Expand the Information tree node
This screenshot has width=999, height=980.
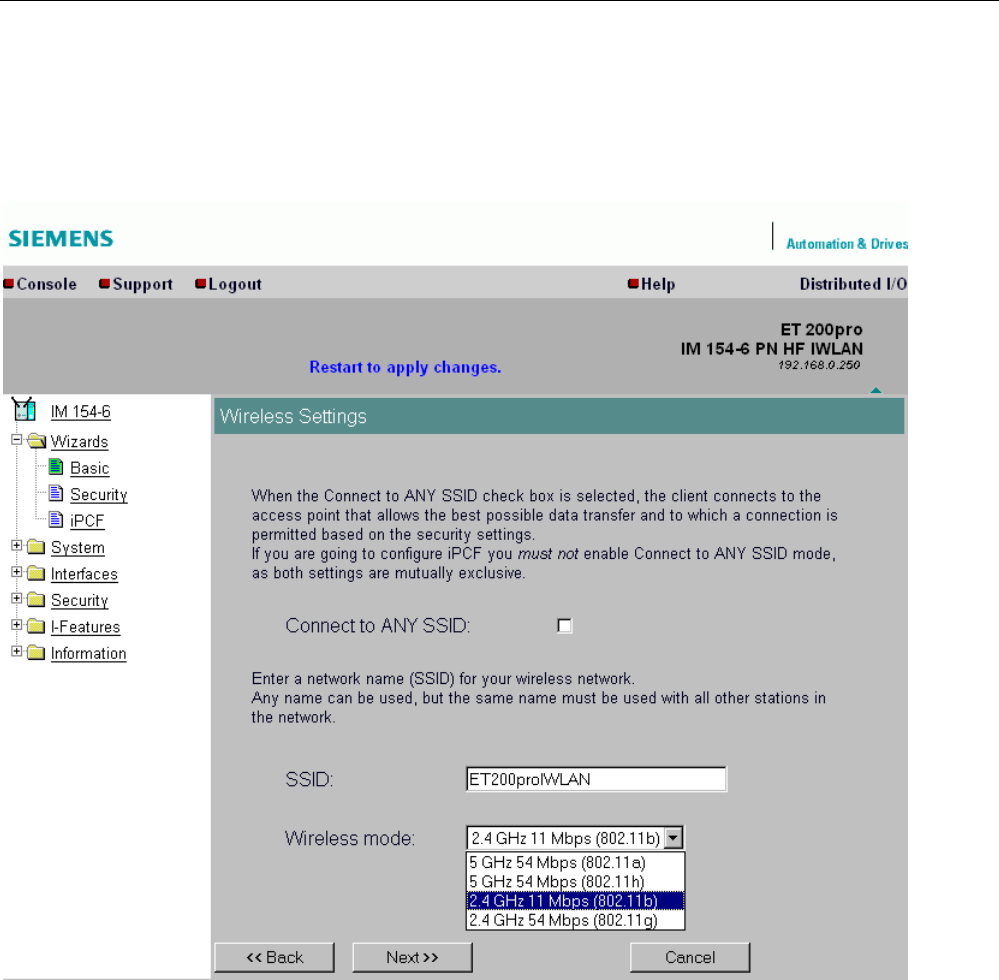pyautogui.click(x=17, y=651)
